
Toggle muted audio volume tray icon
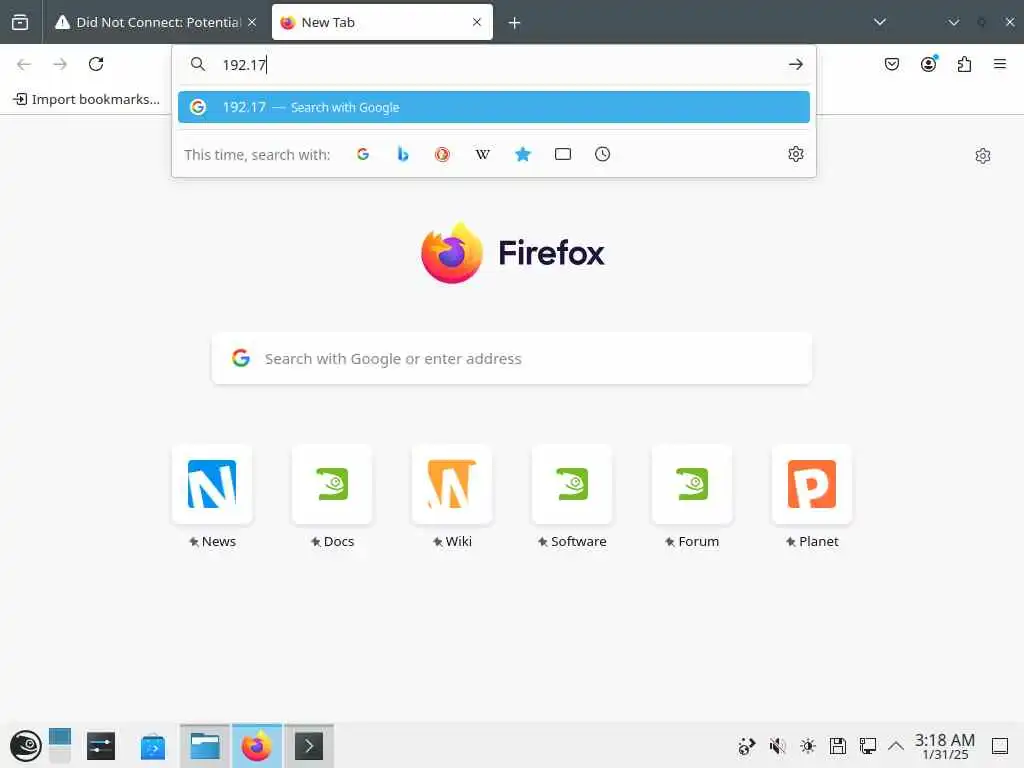click(777, 746)
